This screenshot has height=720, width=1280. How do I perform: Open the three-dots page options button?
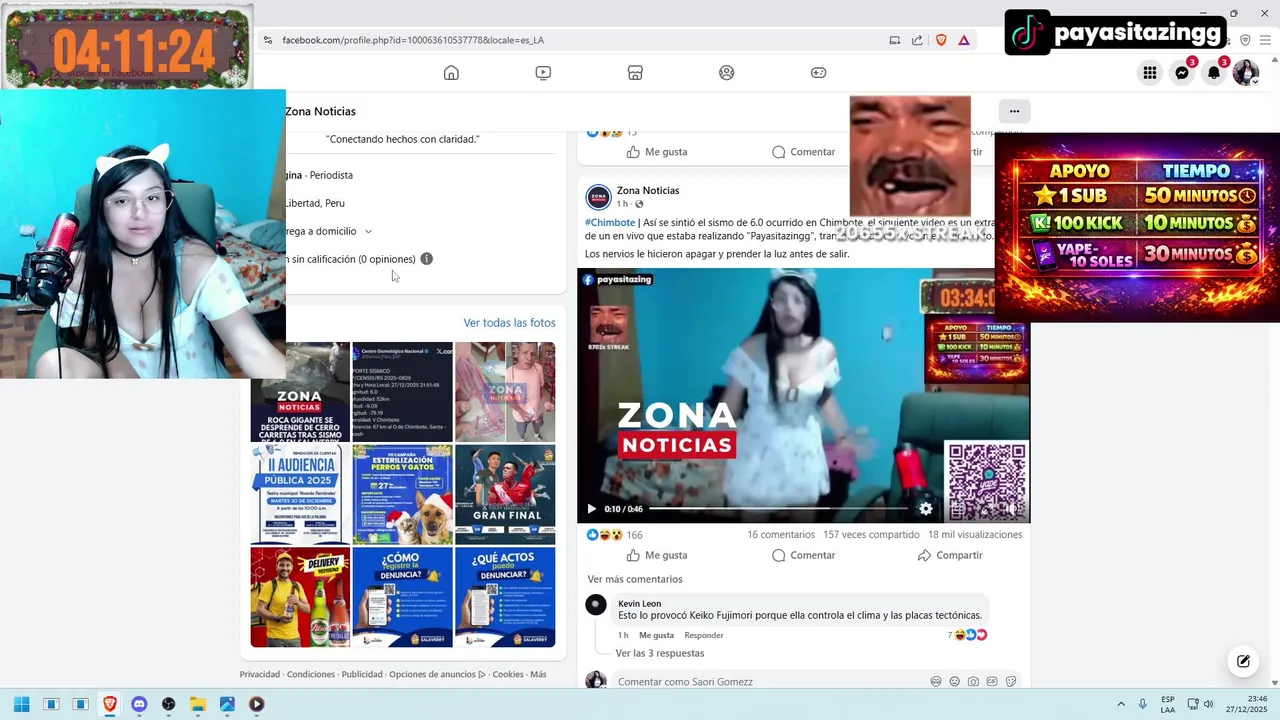coord(1014,111)
